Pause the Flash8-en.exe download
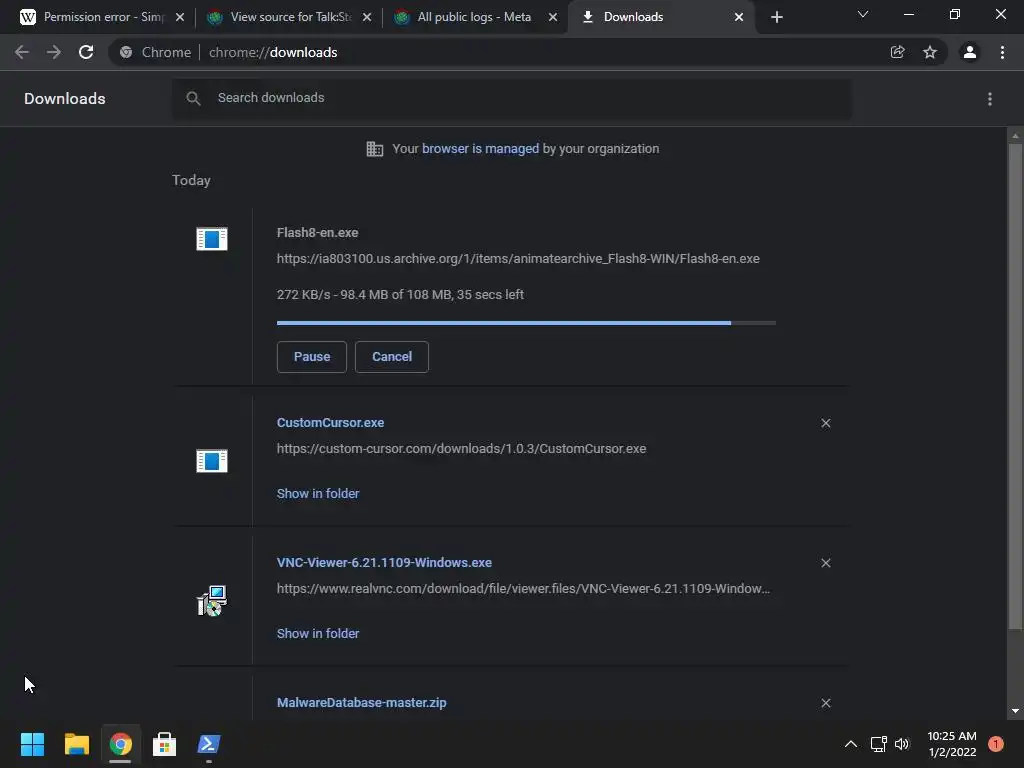The width and height of the screenshot is (1024, 768). [x=312, y=357]
